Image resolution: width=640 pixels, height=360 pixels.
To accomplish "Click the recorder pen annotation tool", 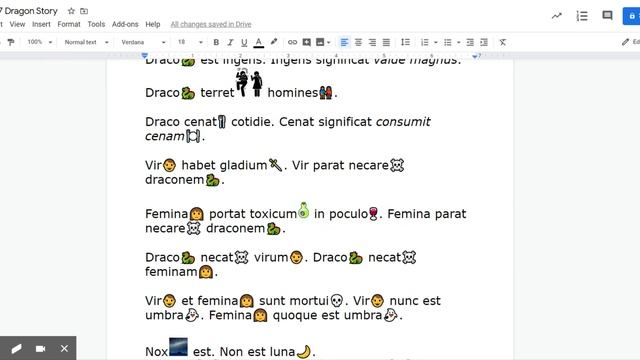I will [x=16, y=349].
